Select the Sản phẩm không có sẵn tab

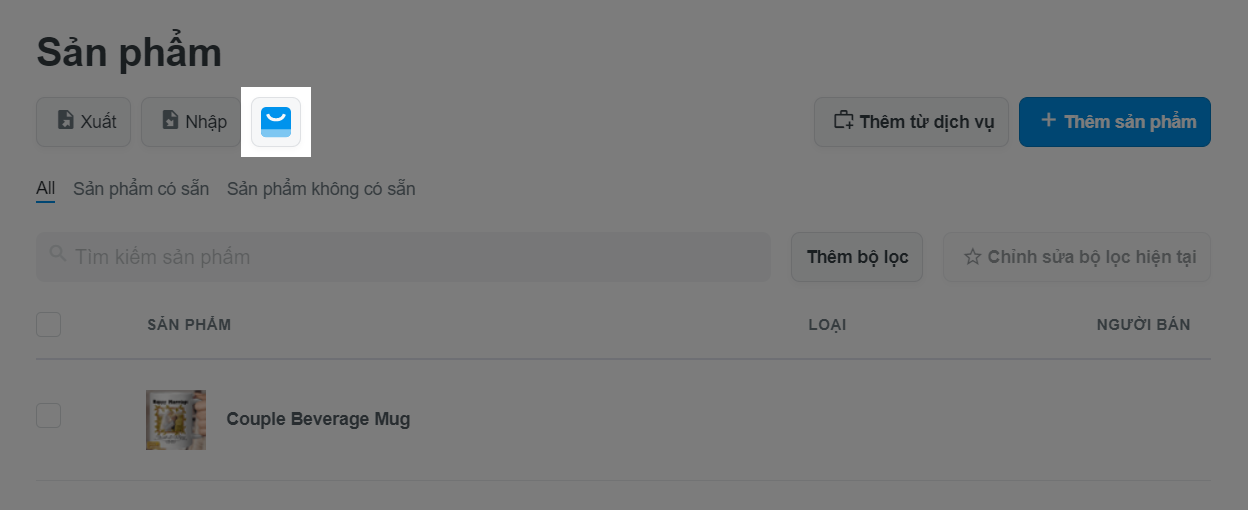click(321, 189)
